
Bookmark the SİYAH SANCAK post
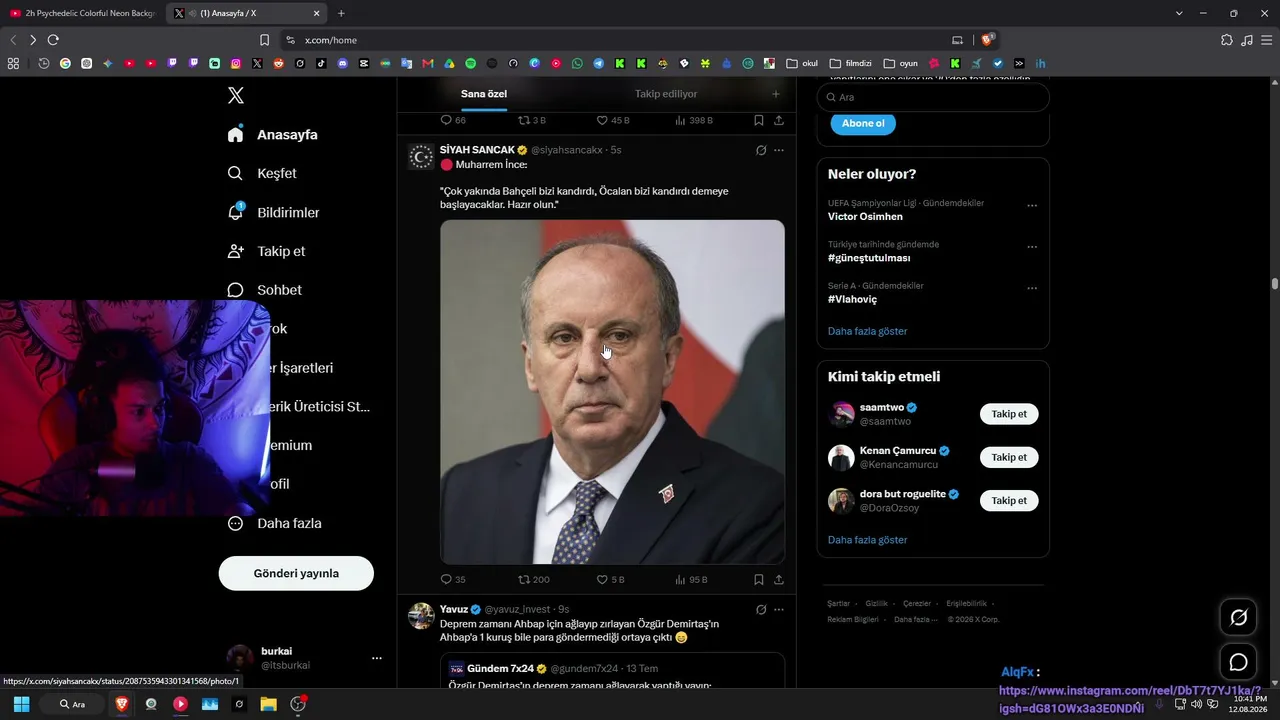759,579
